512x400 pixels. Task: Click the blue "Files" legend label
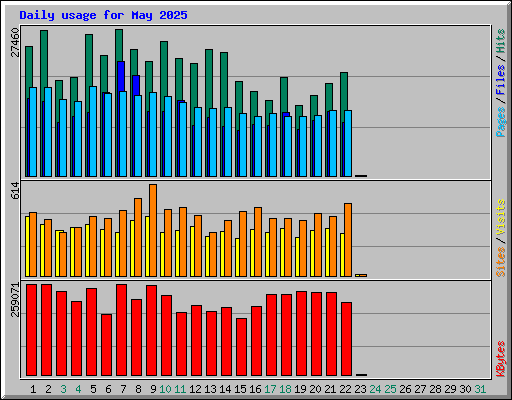point(501,80)
